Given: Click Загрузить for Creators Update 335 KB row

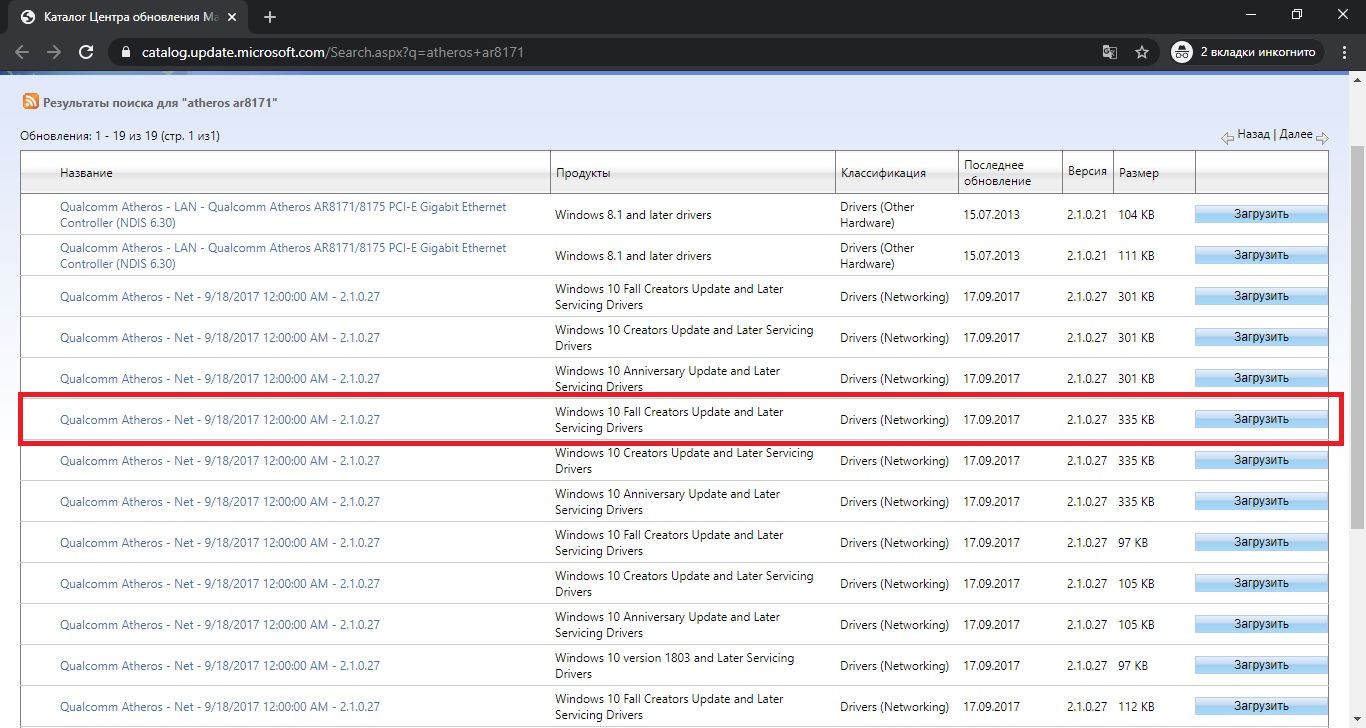Looking at the screenshot, I should click(1261, 460).
